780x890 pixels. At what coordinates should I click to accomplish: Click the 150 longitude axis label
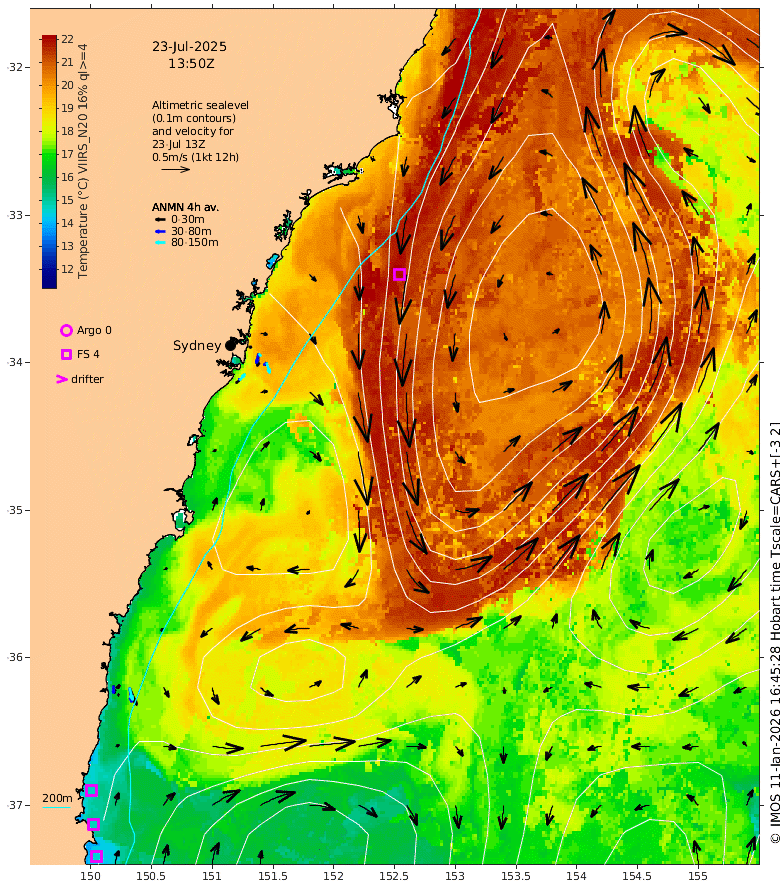point(90,876)
